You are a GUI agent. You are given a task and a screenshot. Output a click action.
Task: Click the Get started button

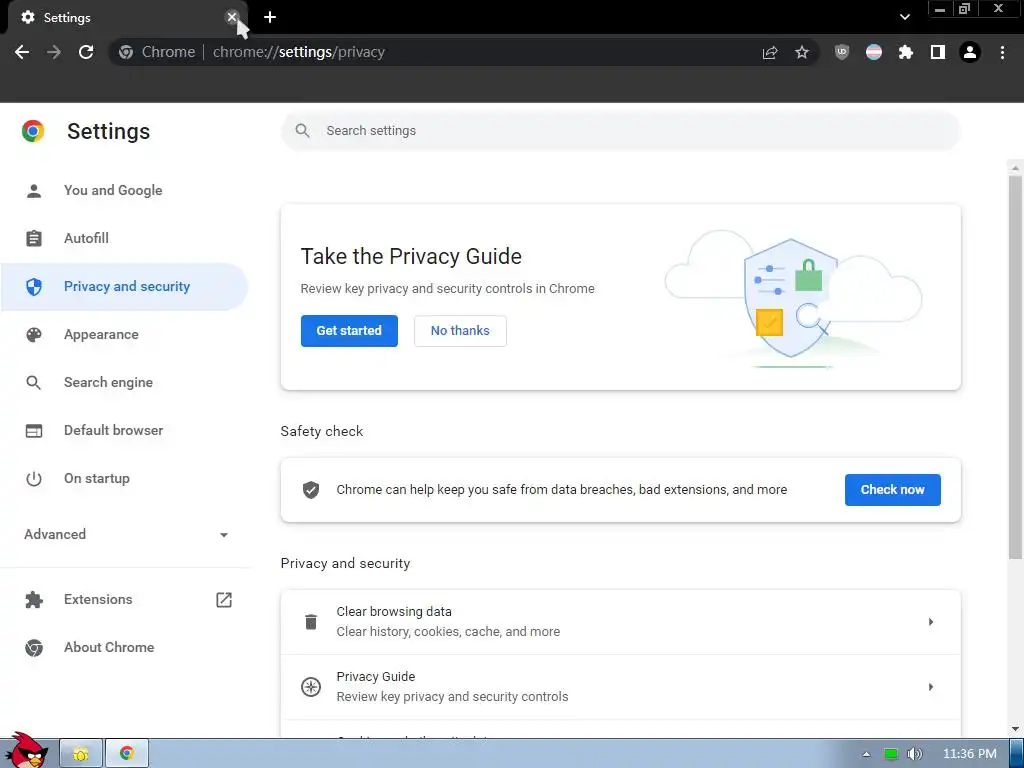(349, 330)
